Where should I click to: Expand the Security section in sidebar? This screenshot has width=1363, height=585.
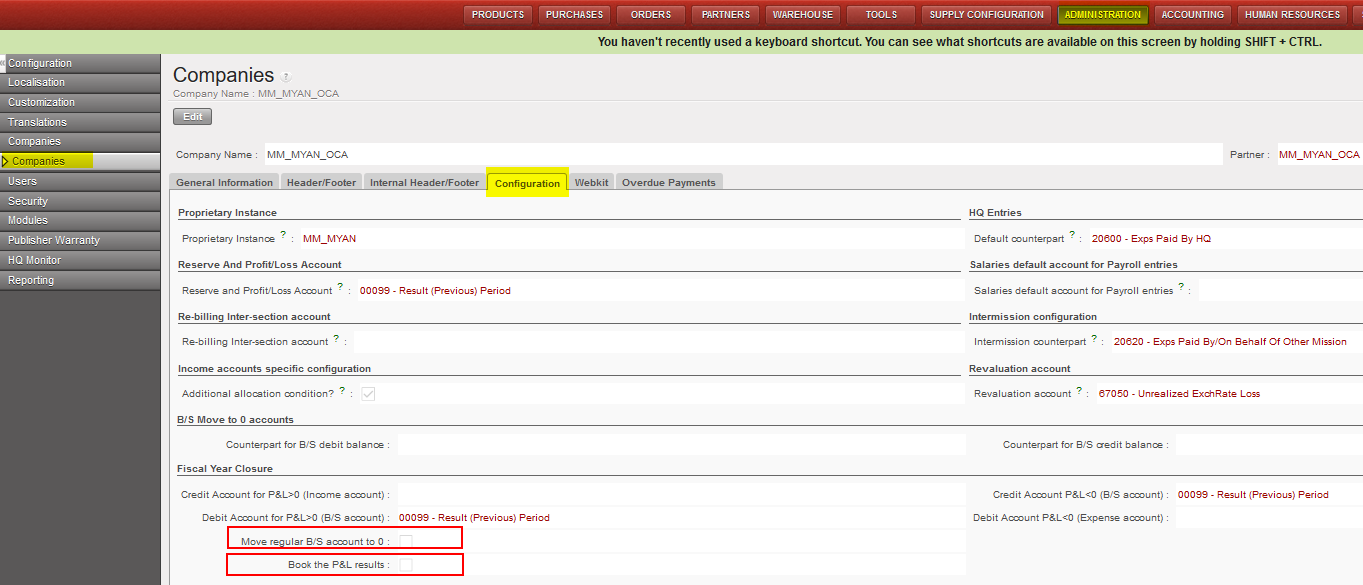[28, 201]
